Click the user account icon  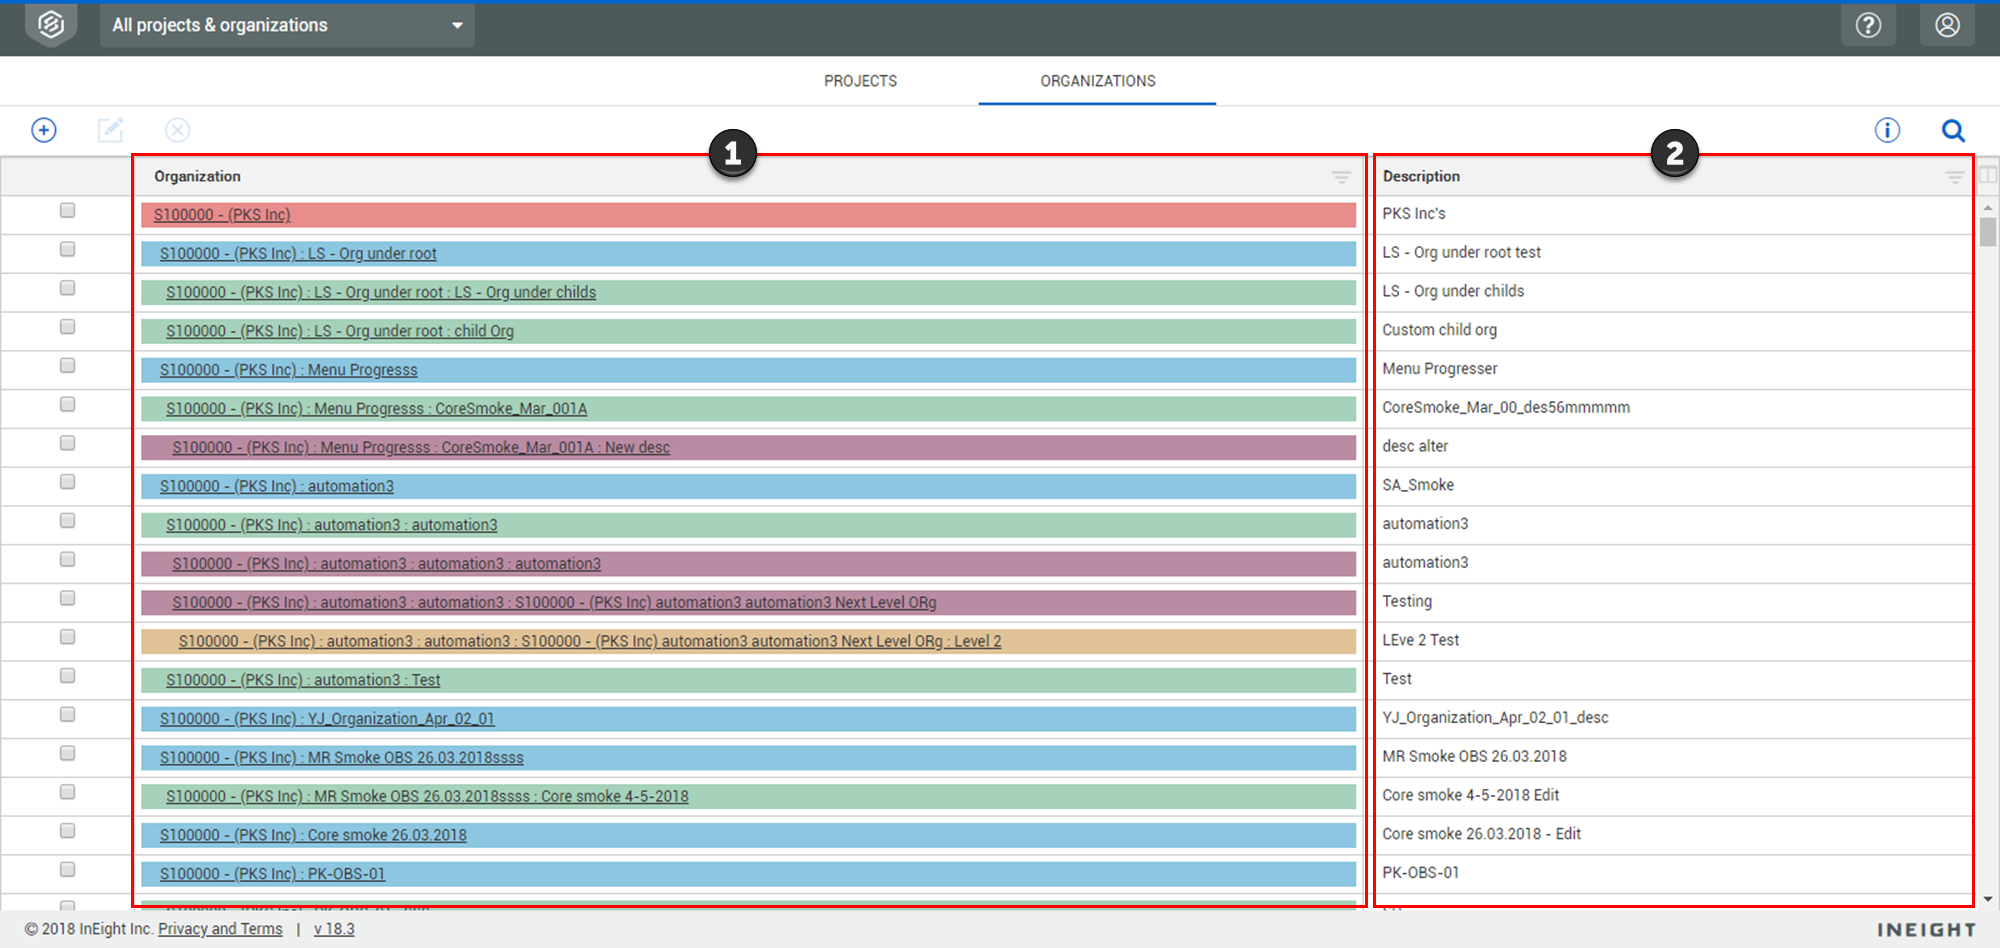[1947, 25]
